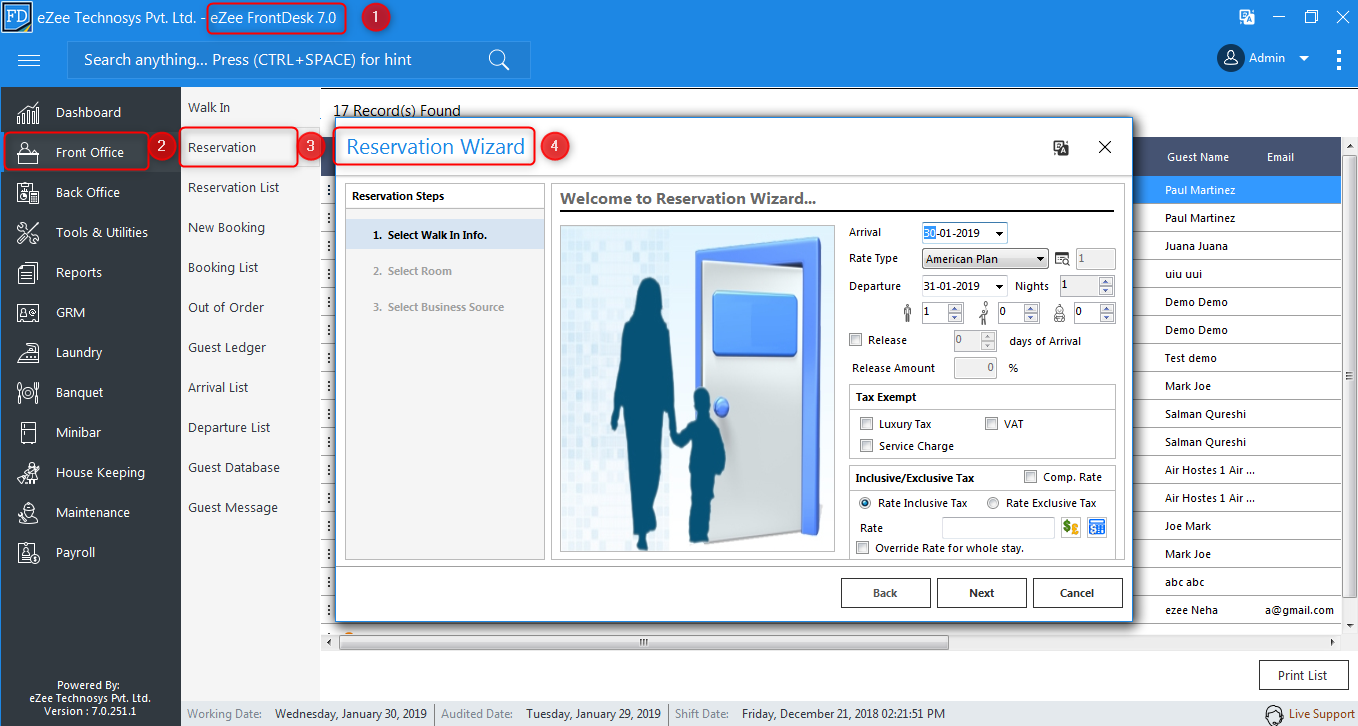
Task: Check Override Rate for whole stay
Action: click(863, 548)
